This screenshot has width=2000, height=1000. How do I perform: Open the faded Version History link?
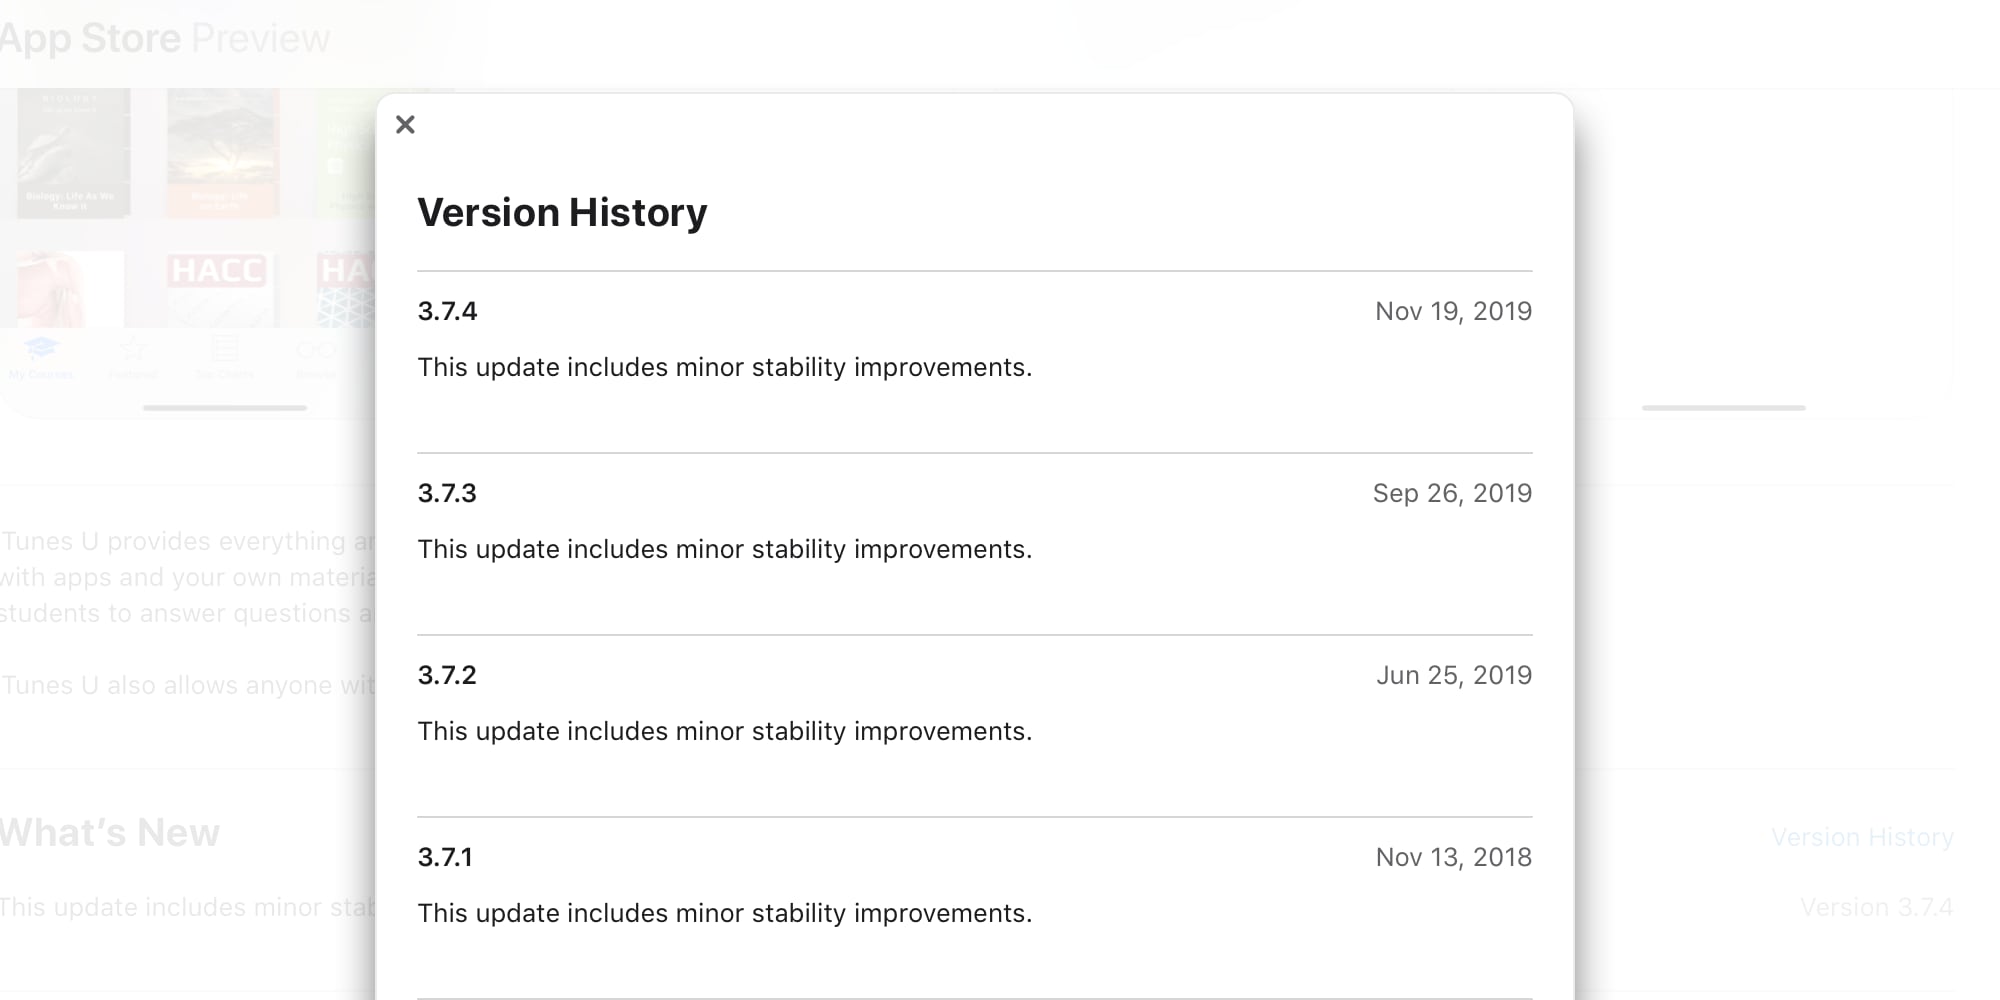(x=1862, y=837)
